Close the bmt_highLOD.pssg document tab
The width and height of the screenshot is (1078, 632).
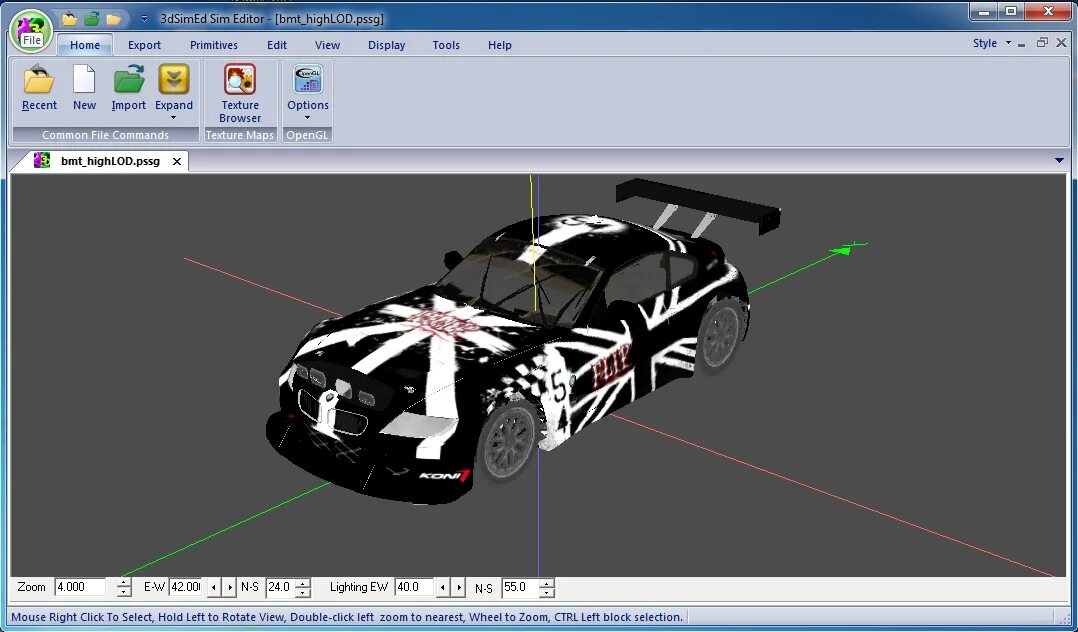(177, 161)
